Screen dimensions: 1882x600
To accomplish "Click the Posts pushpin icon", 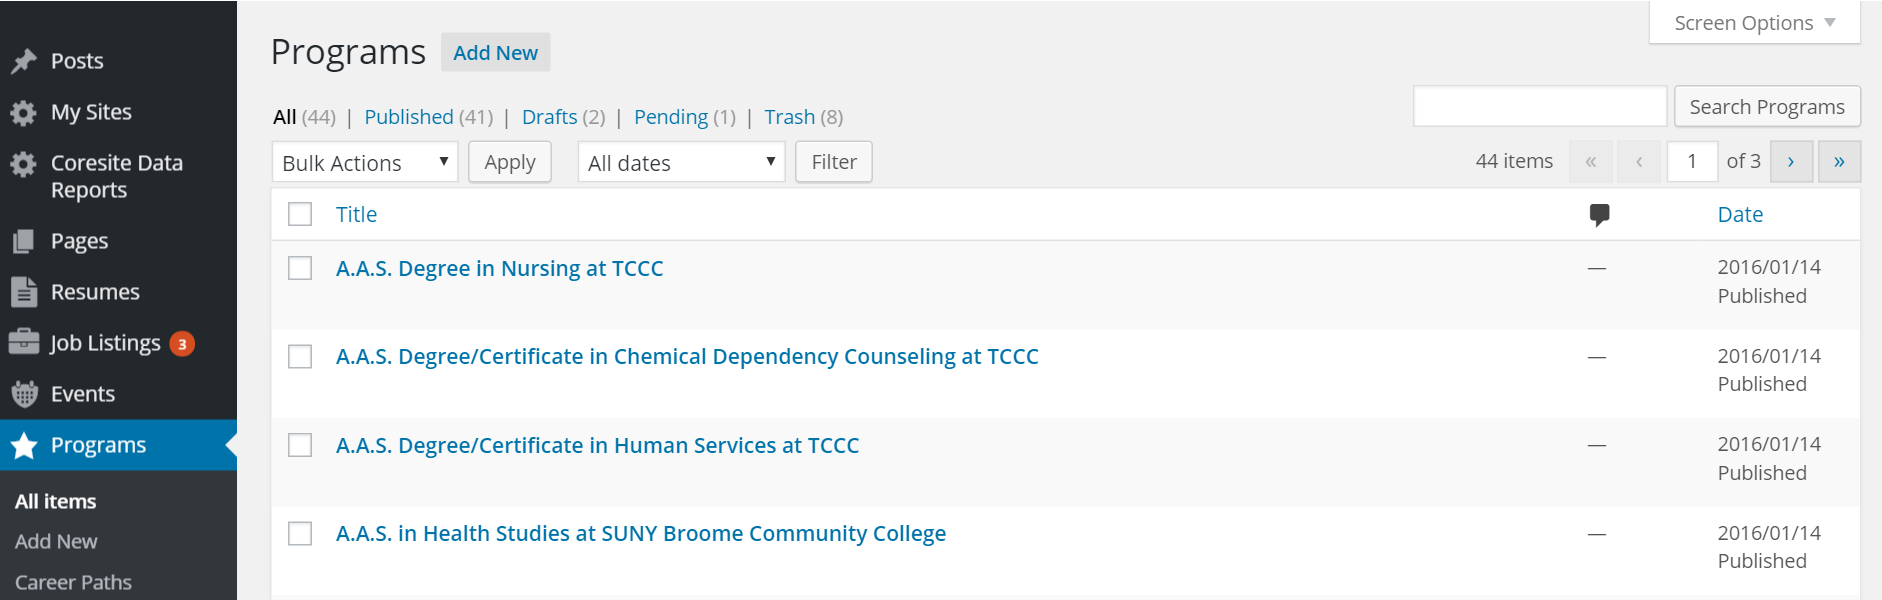I will pyautogui.click(x=24, y=62).
